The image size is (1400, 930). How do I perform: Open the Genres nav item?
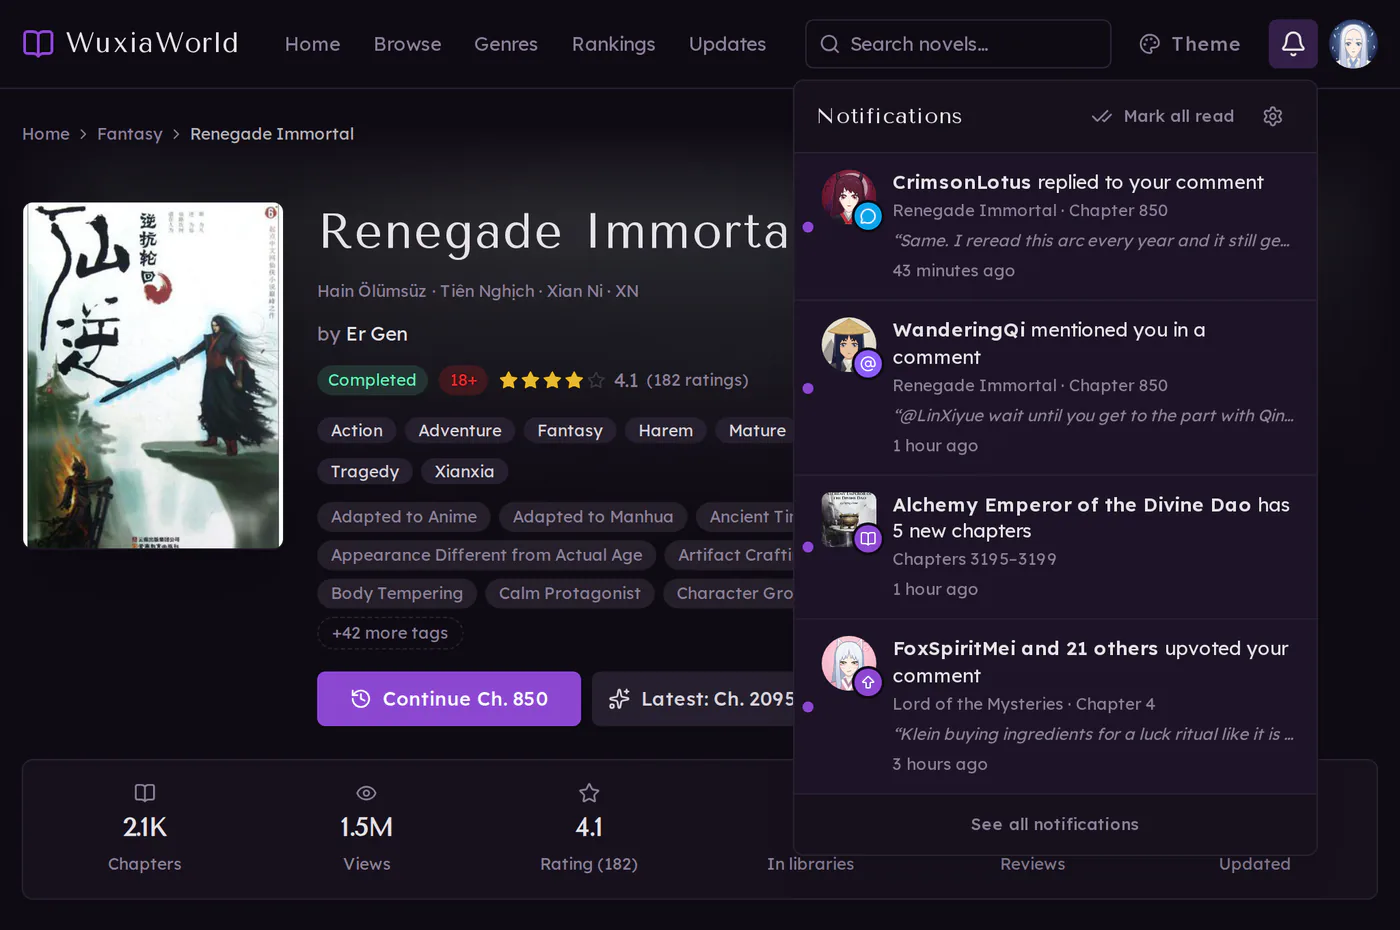[506, 44]
